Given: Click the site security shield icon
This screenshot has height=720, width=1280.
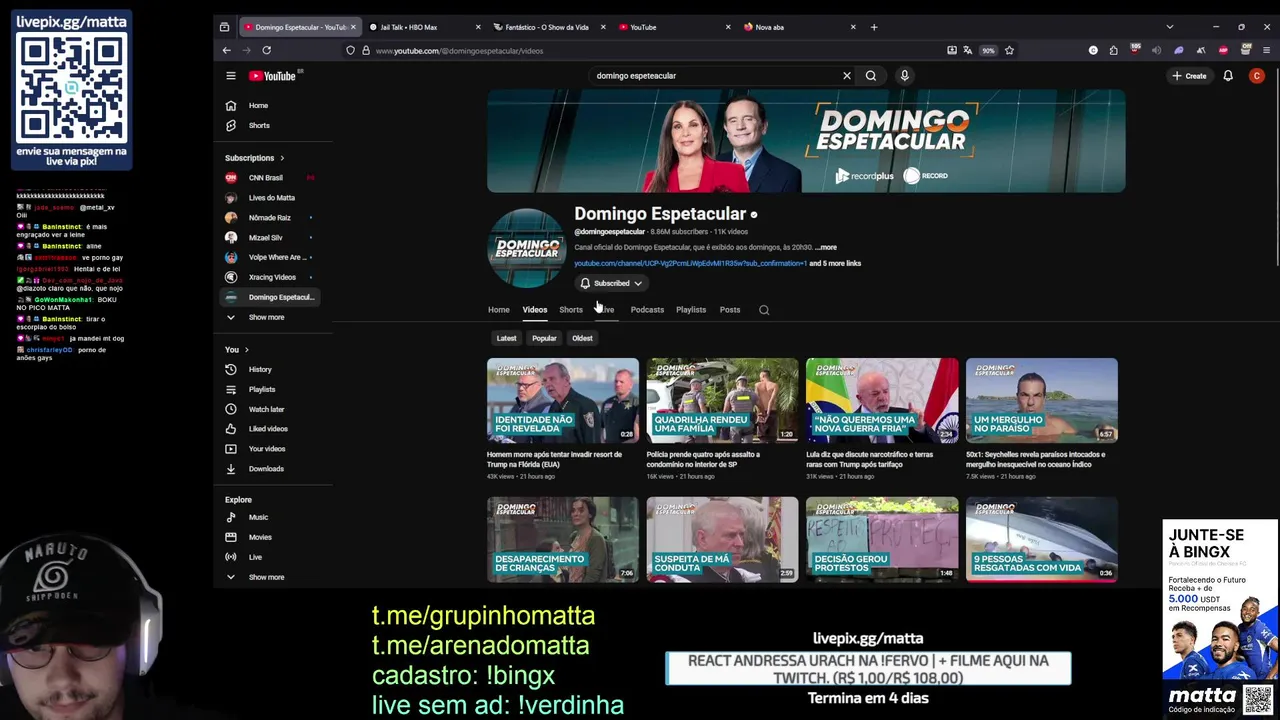Looking at the screenshot, I should coord(350,50).
